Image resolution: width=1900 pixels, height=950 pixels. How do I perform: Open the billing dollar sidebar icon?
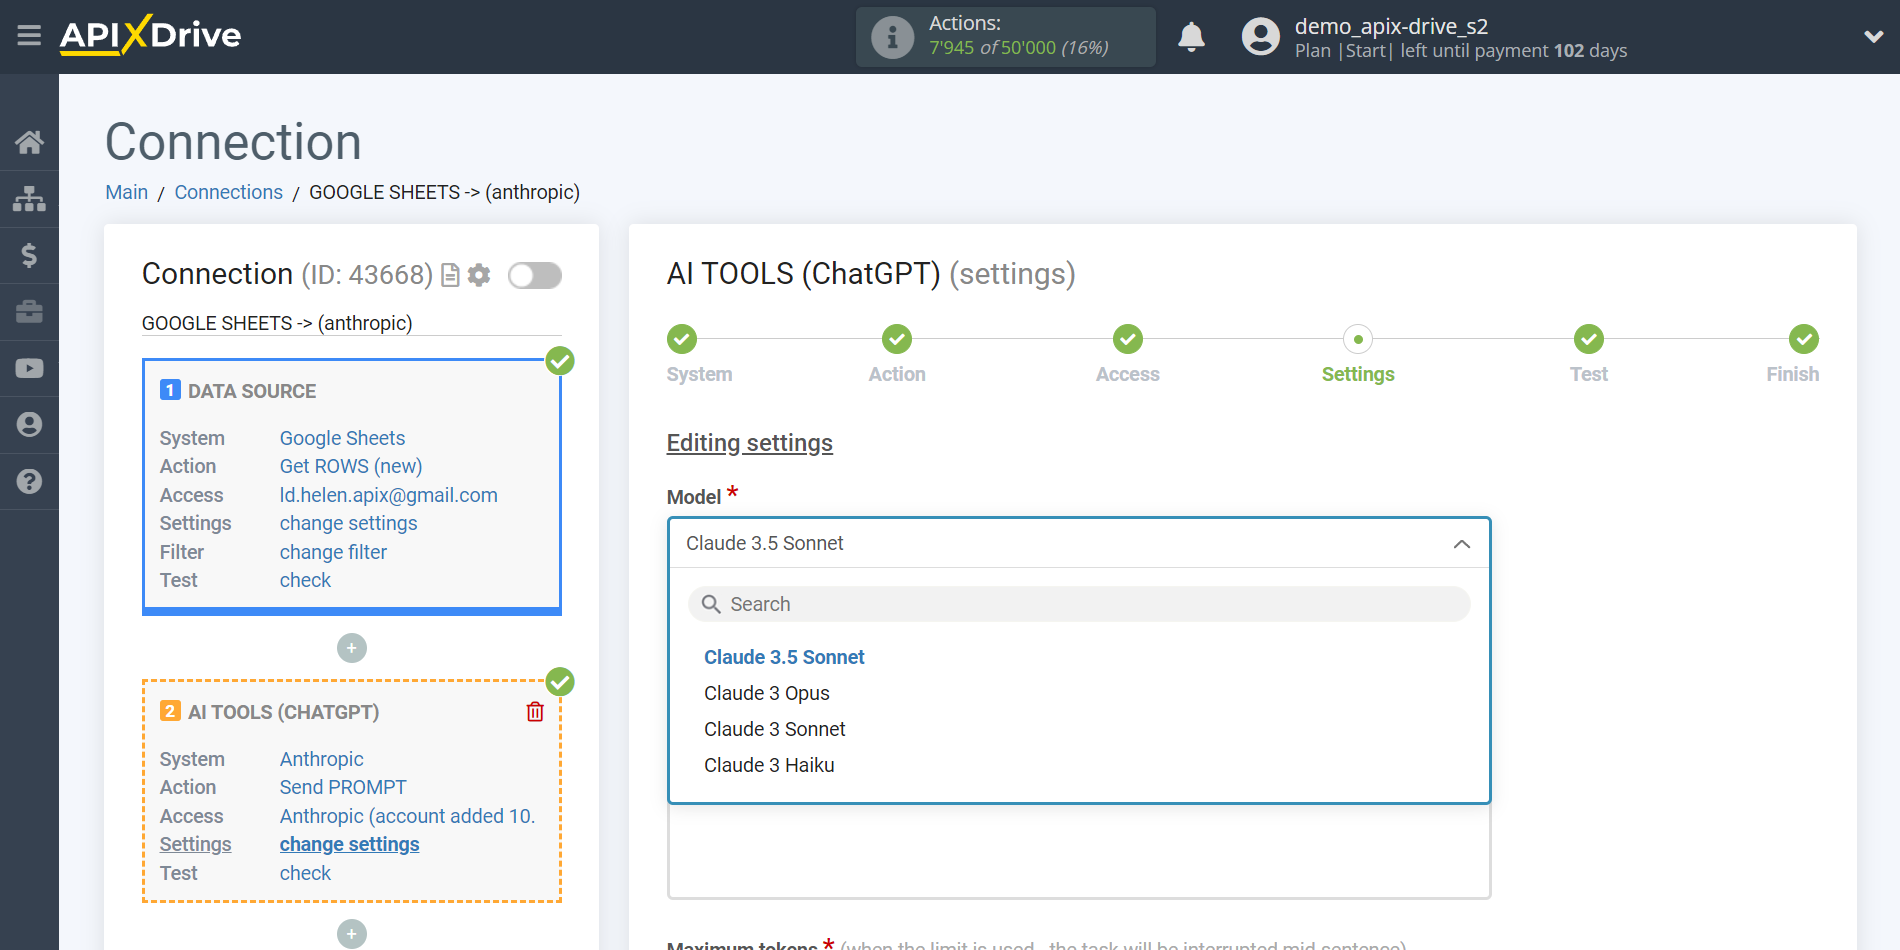pyautogui.click(x=29, y=255)
